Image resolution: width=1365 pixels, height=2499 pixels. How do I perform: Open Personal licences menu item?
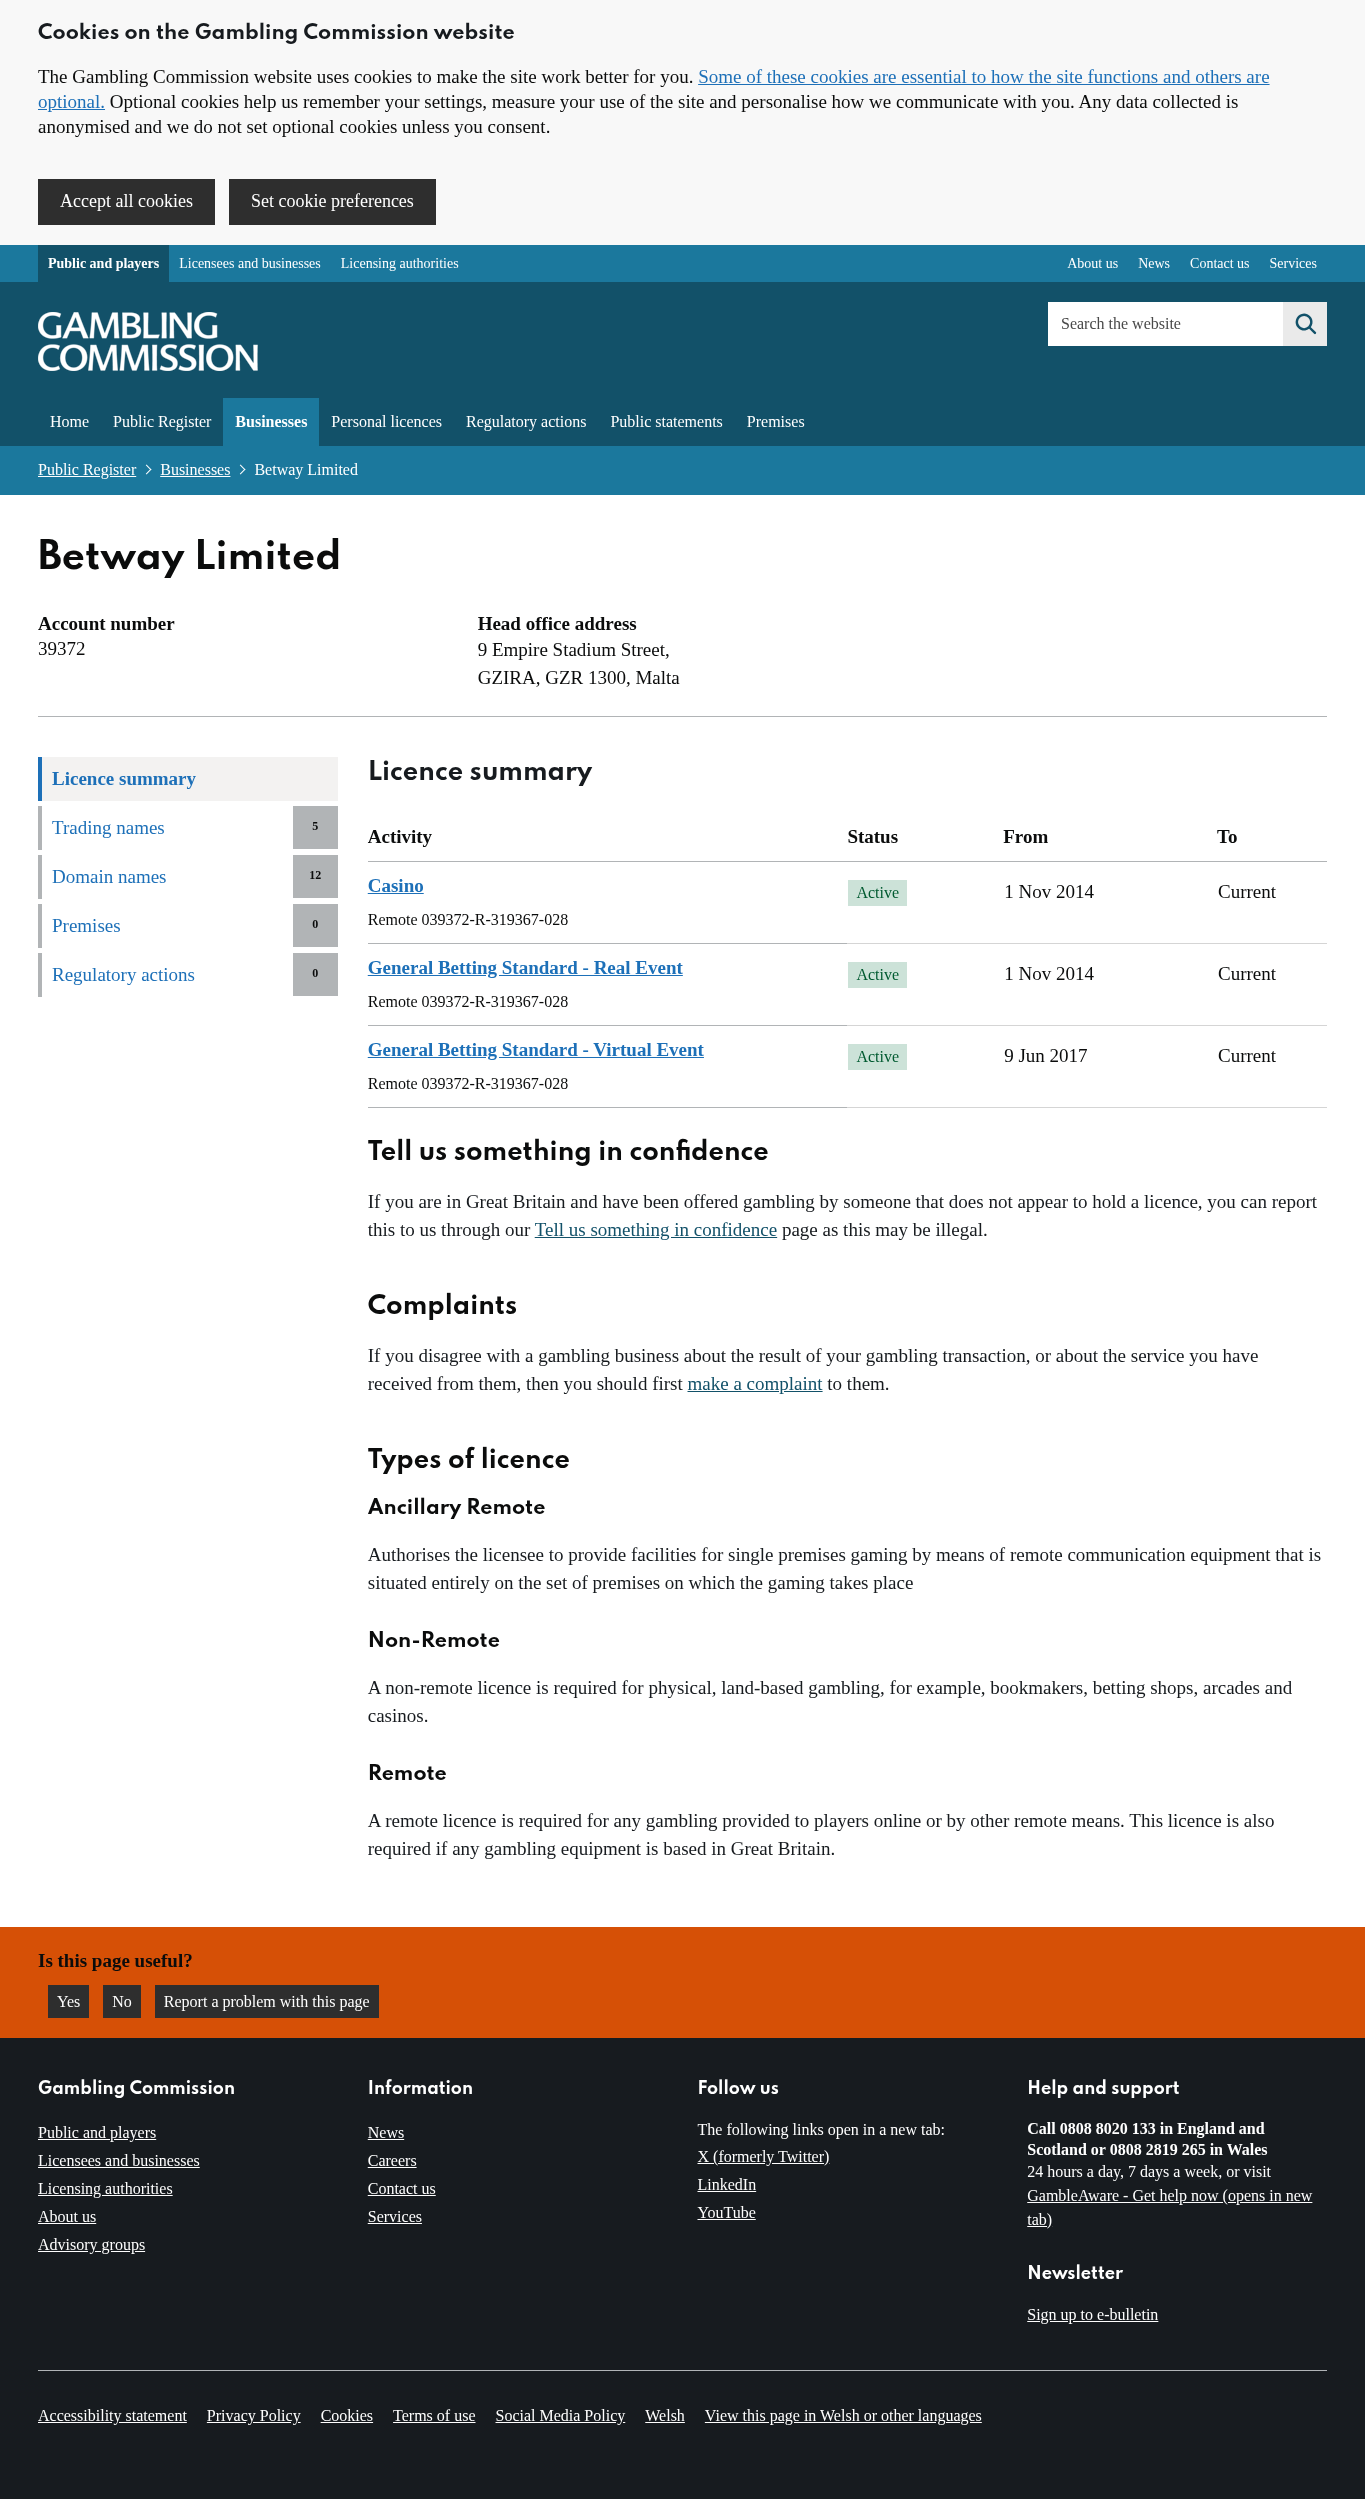coord(386,422)
